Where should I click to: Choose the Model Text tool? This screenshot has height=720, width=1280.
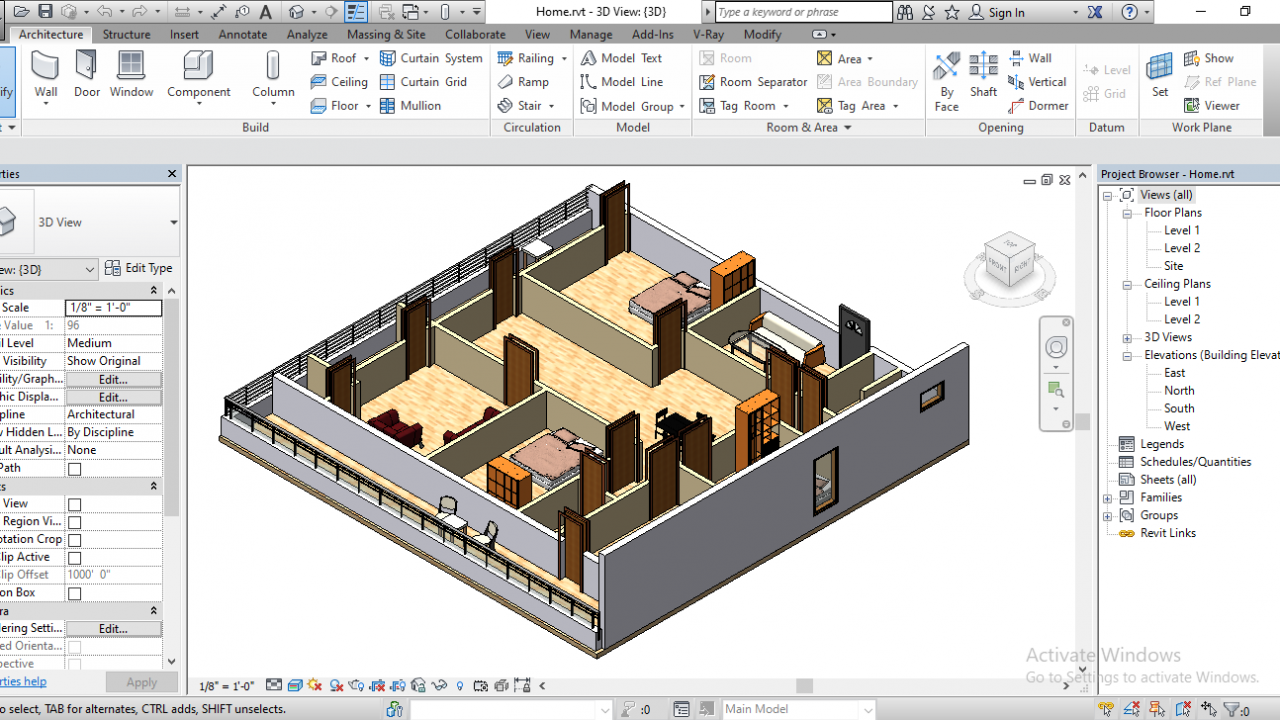click(x=621, y=58)
